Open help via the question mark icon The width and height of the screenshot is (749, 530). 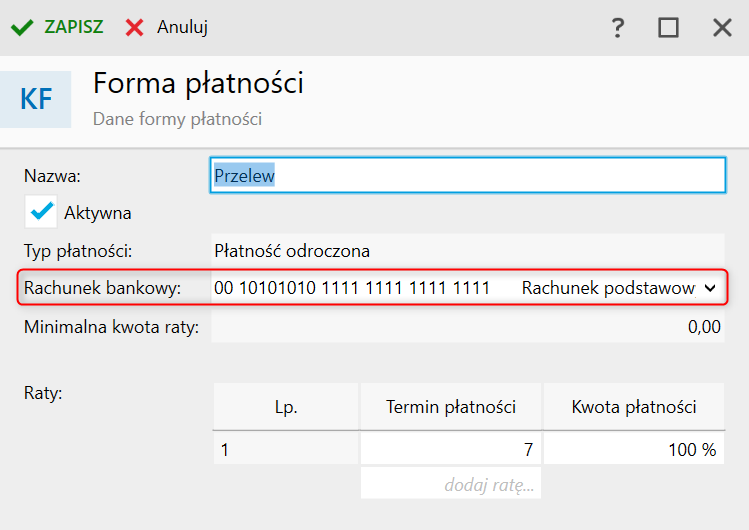tap(618, 27)
